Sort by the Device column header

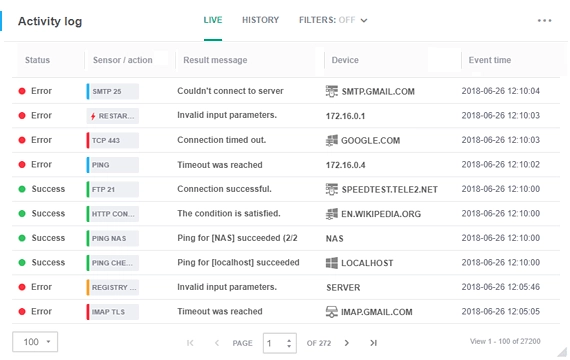pos(345,60)
